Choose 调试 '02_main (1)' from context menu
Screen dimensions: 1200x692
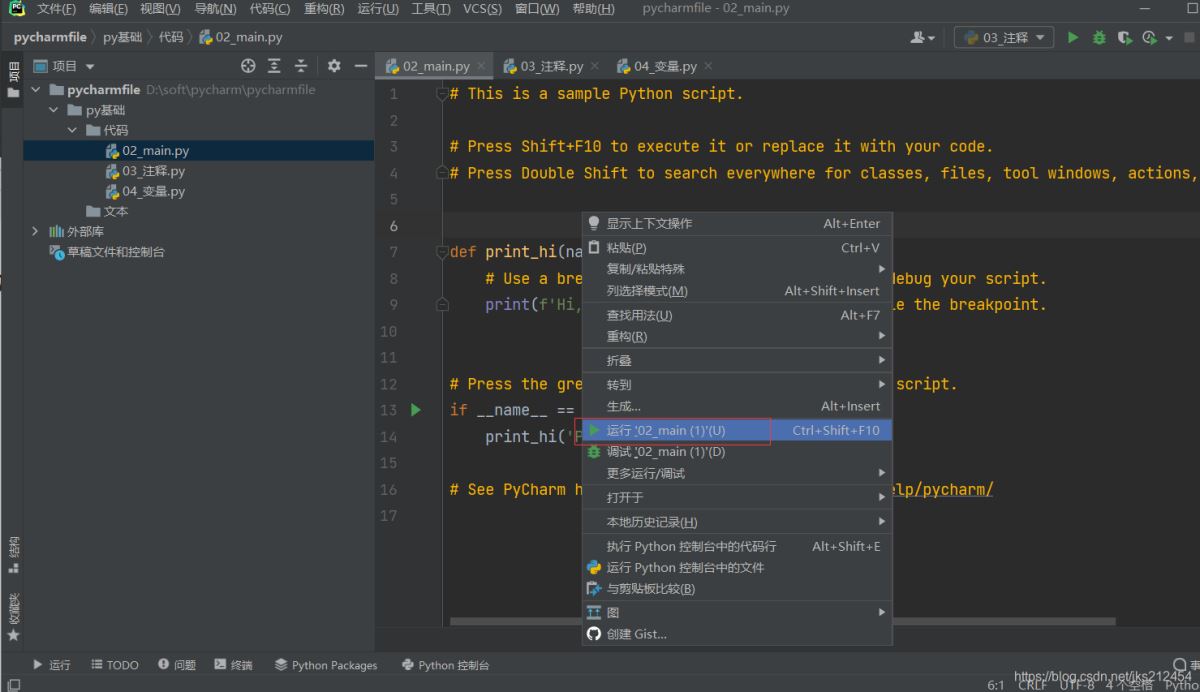pyautogui.click(x=666, y=452)
